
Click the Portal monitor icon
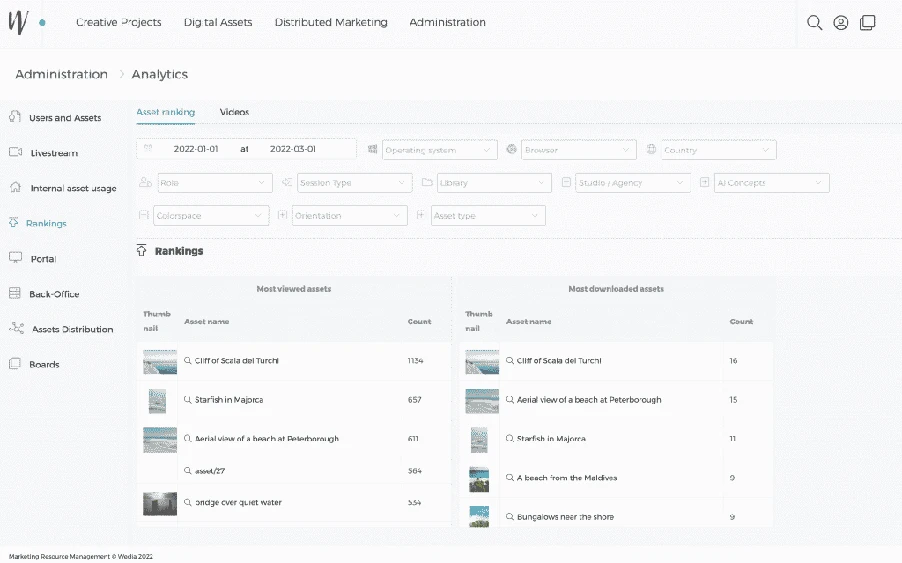(16, 258)
